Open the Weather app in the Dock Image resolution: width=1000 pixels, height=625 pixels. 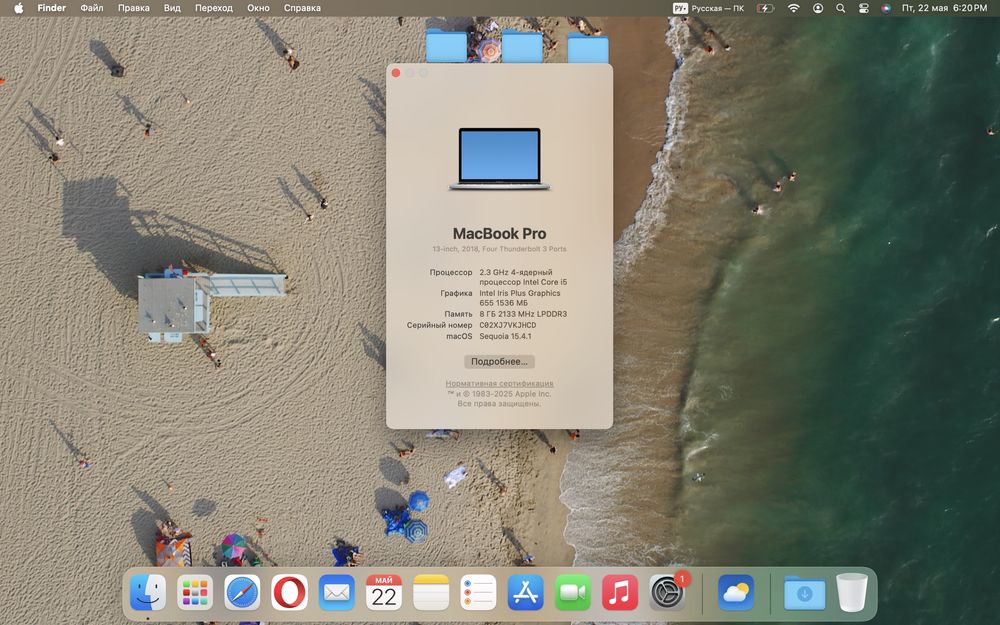click(736, 592)
